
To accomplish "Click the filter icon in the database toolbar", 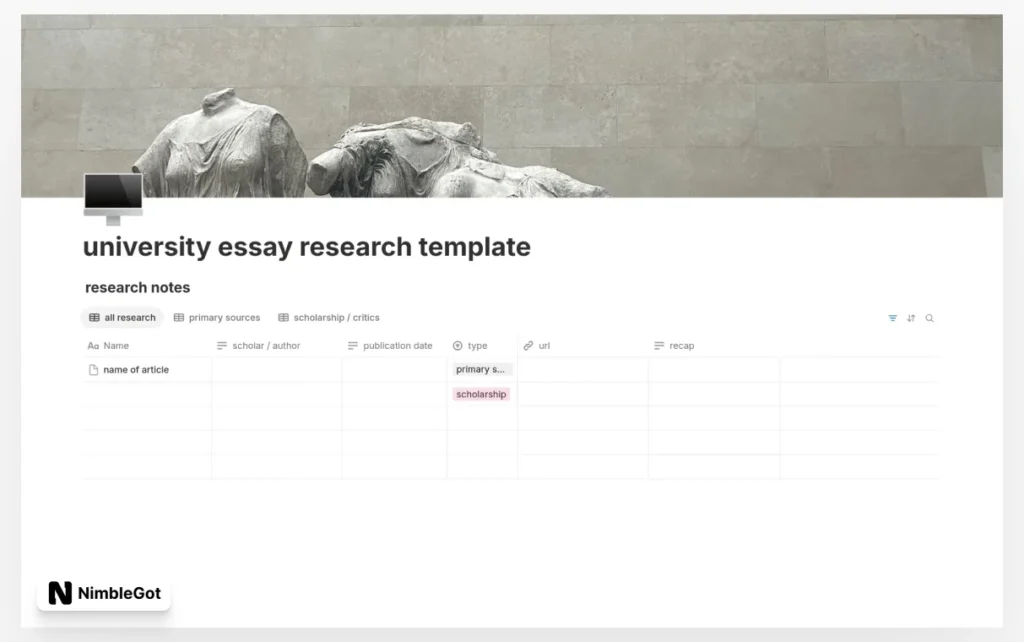I will pyautogui.click(x=892, y=318).
